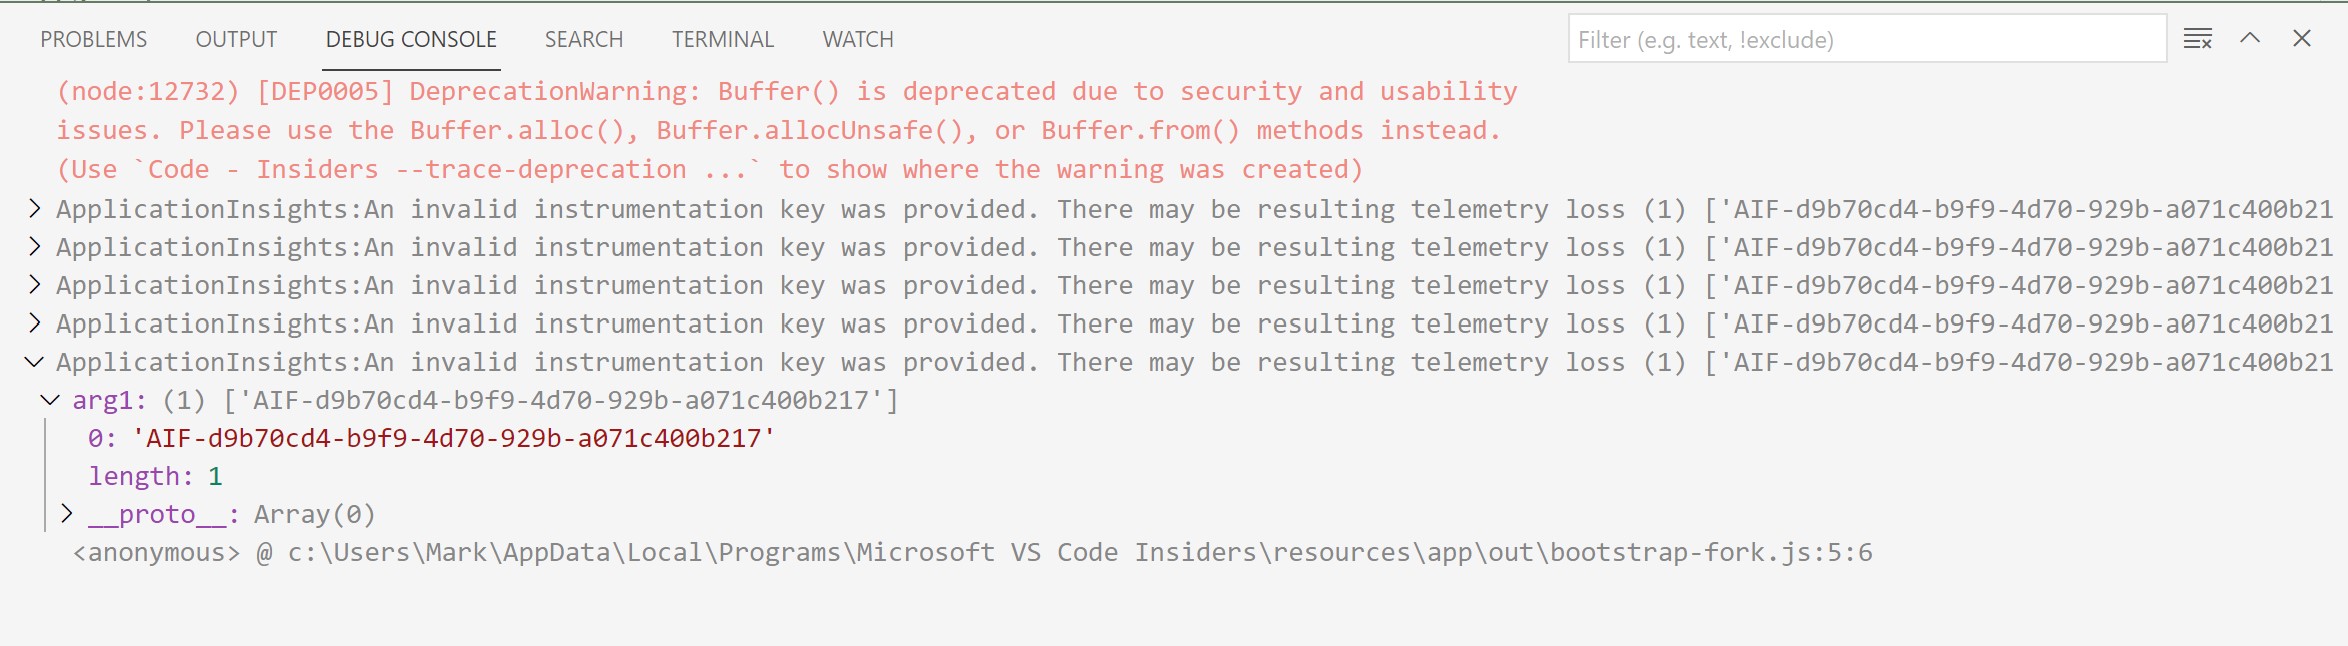Maximize the panel with the chevron icon
The image size is (2348, 646).
[x=2249, y=38]
